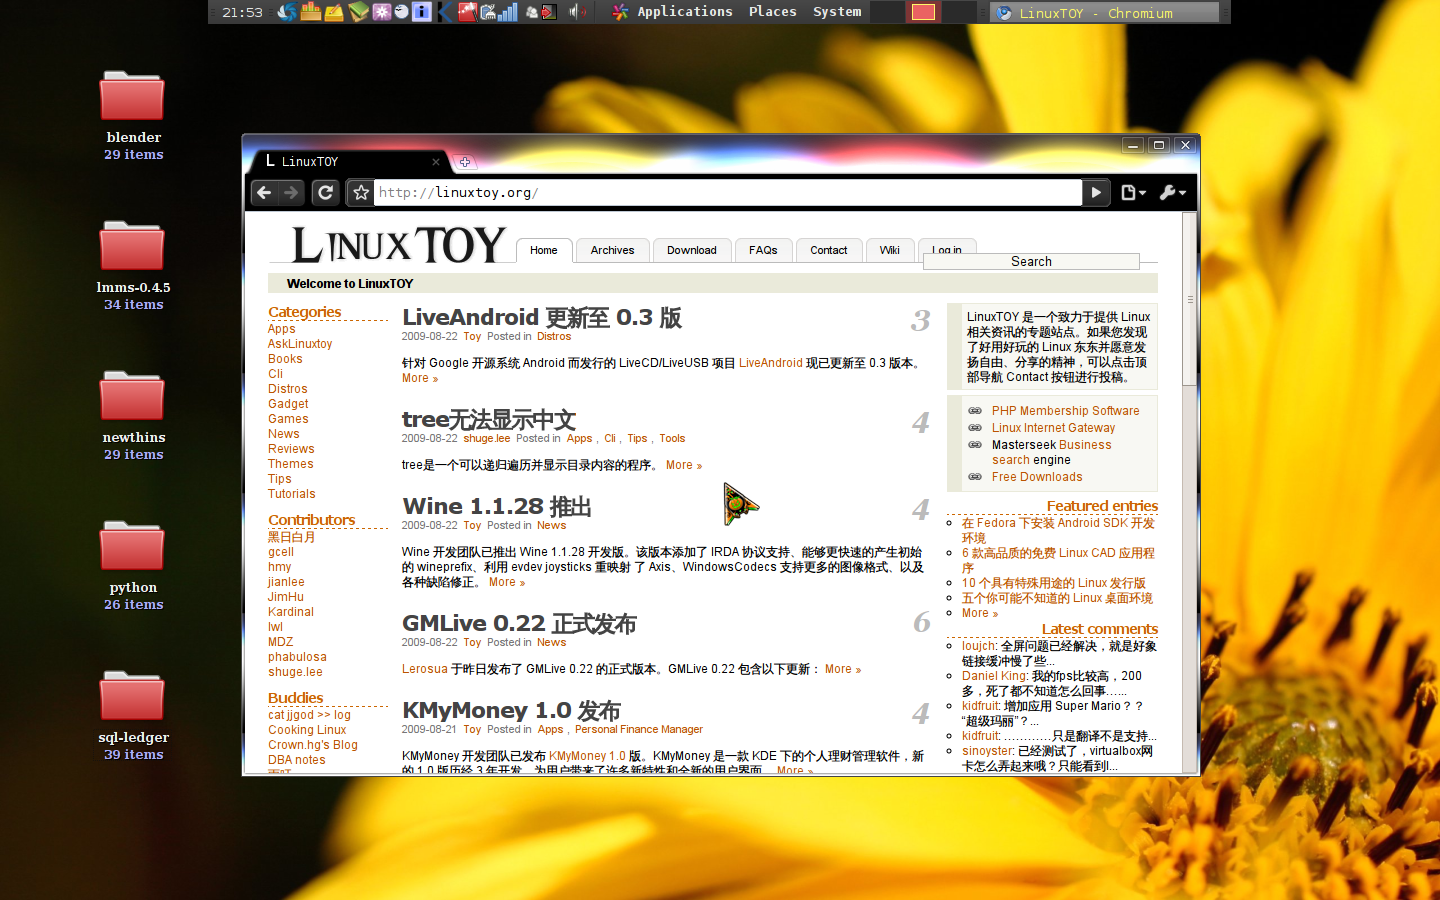Go to the Home tab
The image size is (1440, 900).
pyautogui.click(x=544, y=250)
